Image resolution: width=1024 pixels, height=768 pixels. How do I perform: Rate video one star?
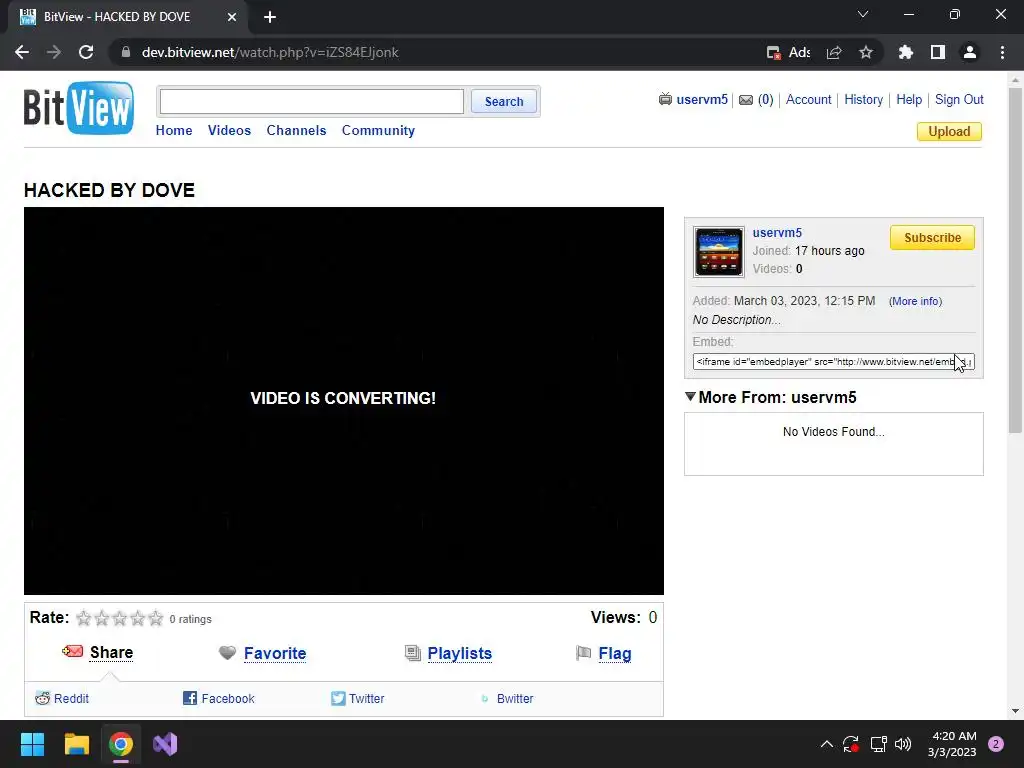point(84,618)
